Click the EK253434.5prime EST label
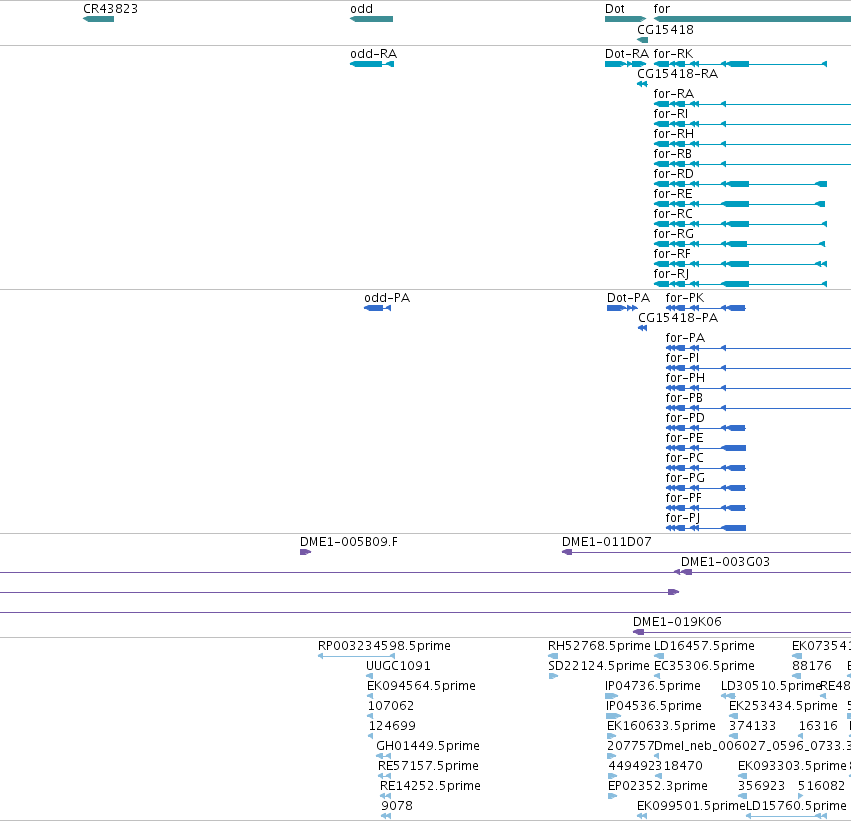851x821 pixels. [783, 706]
